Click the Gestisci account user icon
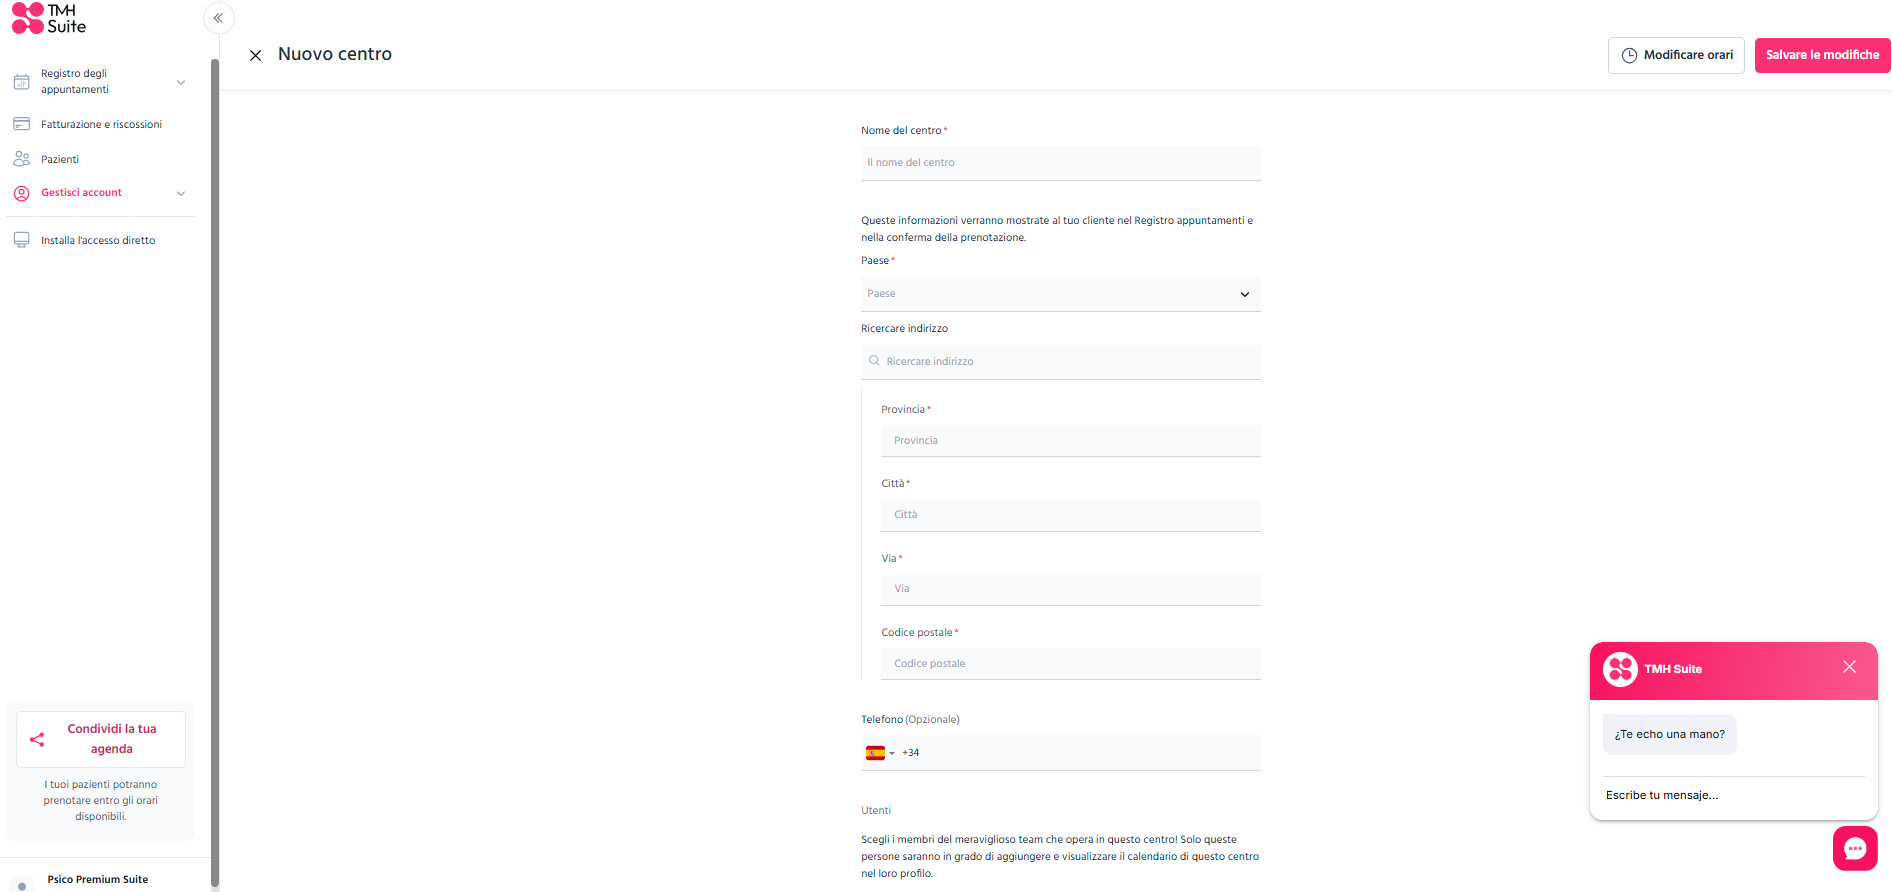 point(21,193)
